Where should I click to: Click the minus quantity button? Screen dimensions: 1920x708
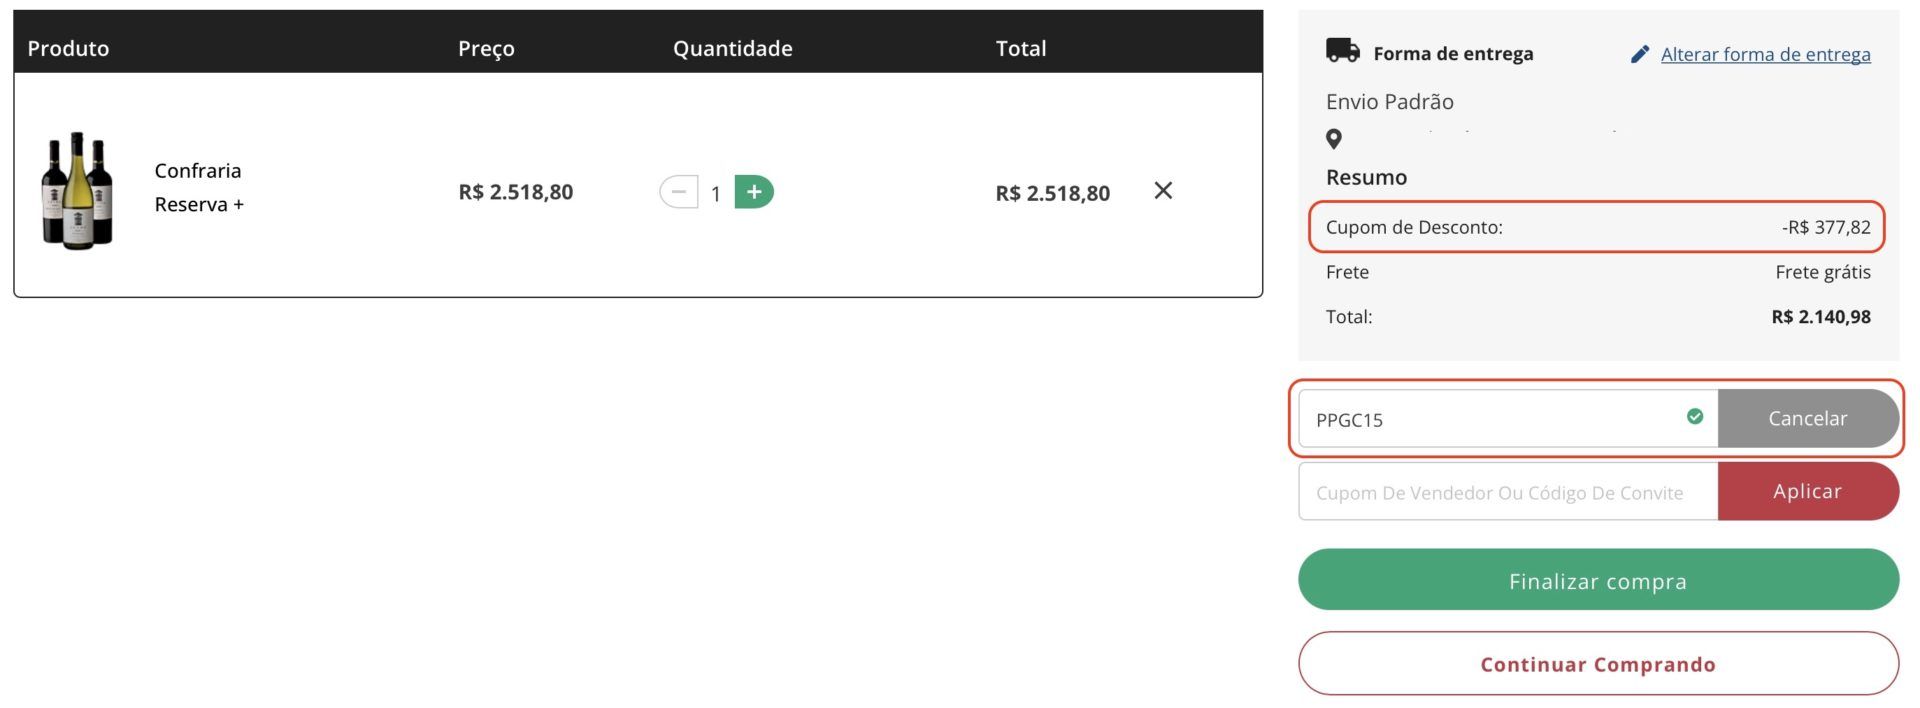click(x=679, y=191)
